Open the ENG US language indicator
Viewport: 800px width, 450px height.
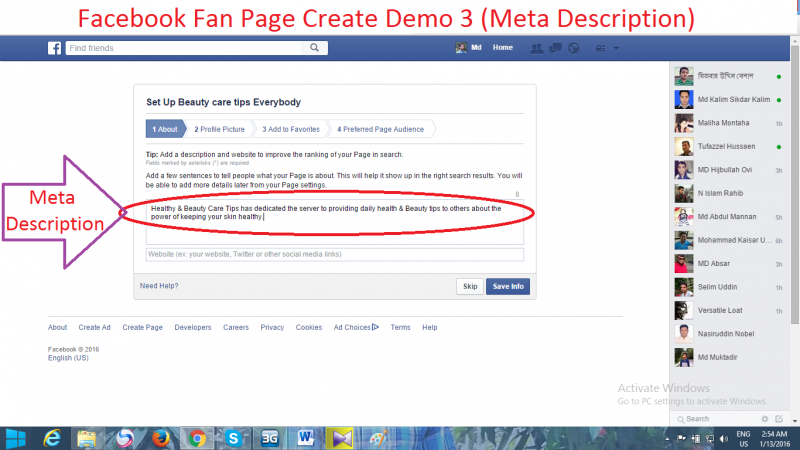point(743,439)
